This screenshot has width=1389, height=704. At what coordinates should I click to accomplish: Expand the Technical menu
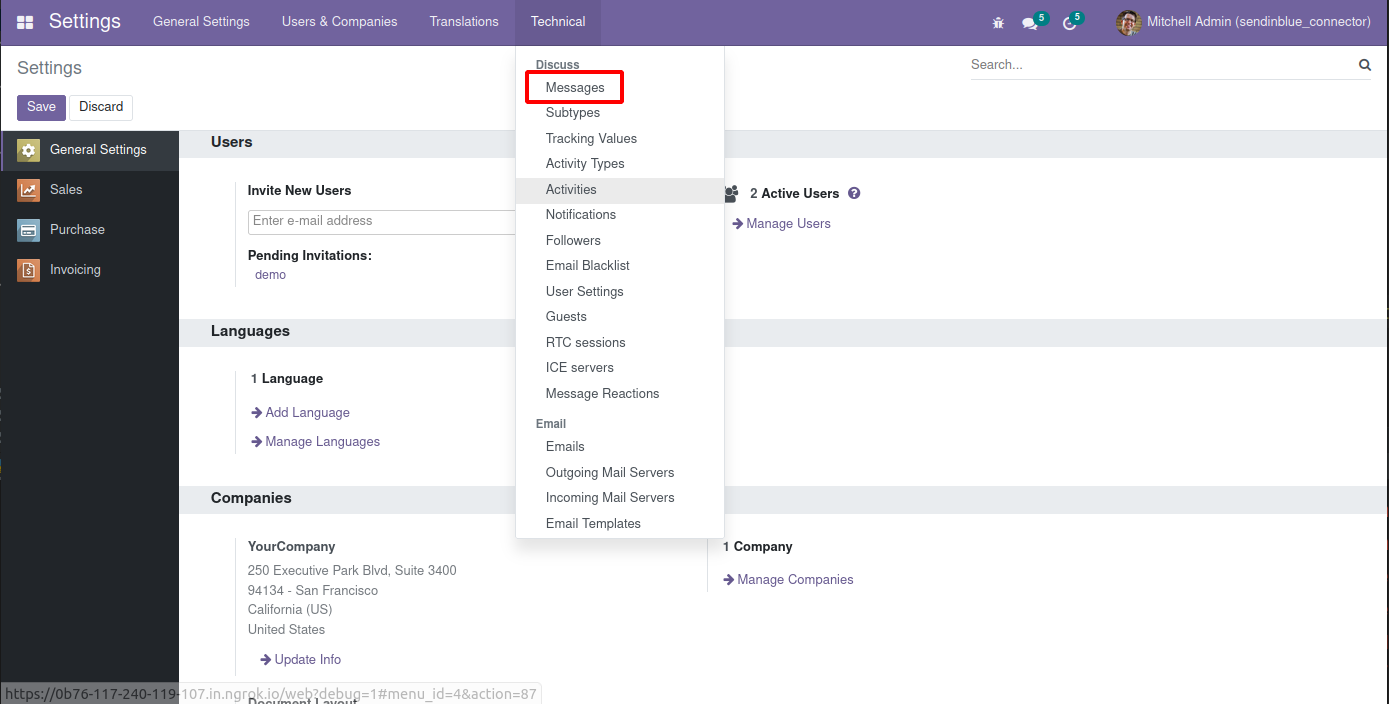(x=558, y=22)
